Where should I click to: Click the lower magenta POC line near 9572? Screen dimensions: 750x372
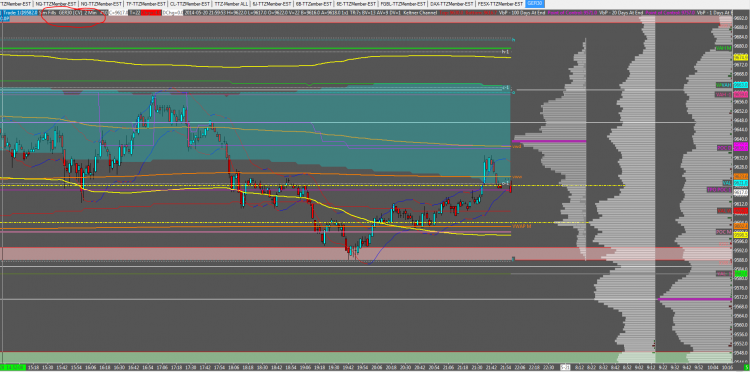point(680,299)
